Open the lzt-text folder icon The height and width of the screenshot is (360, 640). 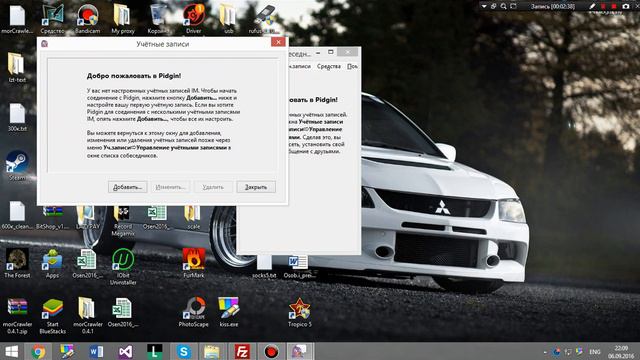[x=17, y=68]
